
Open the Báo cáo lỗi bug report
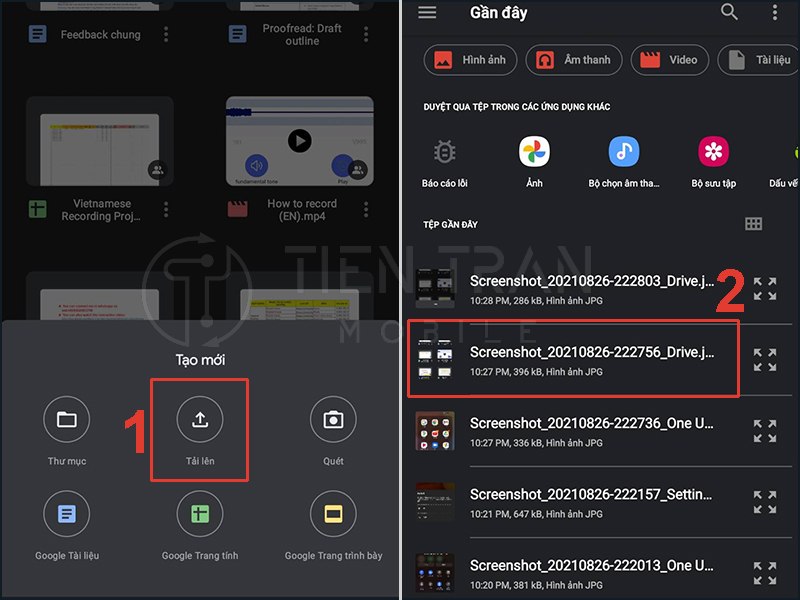(x=445, y=152)
